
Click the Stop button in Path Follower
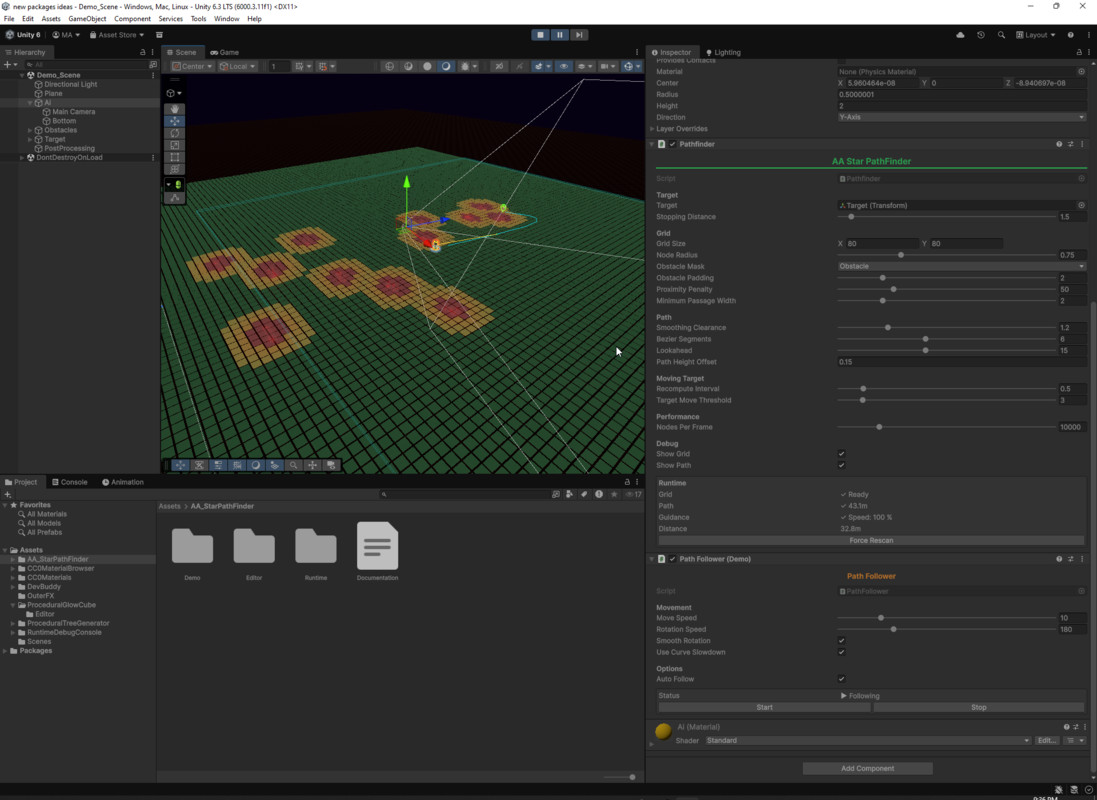[978, 708]
